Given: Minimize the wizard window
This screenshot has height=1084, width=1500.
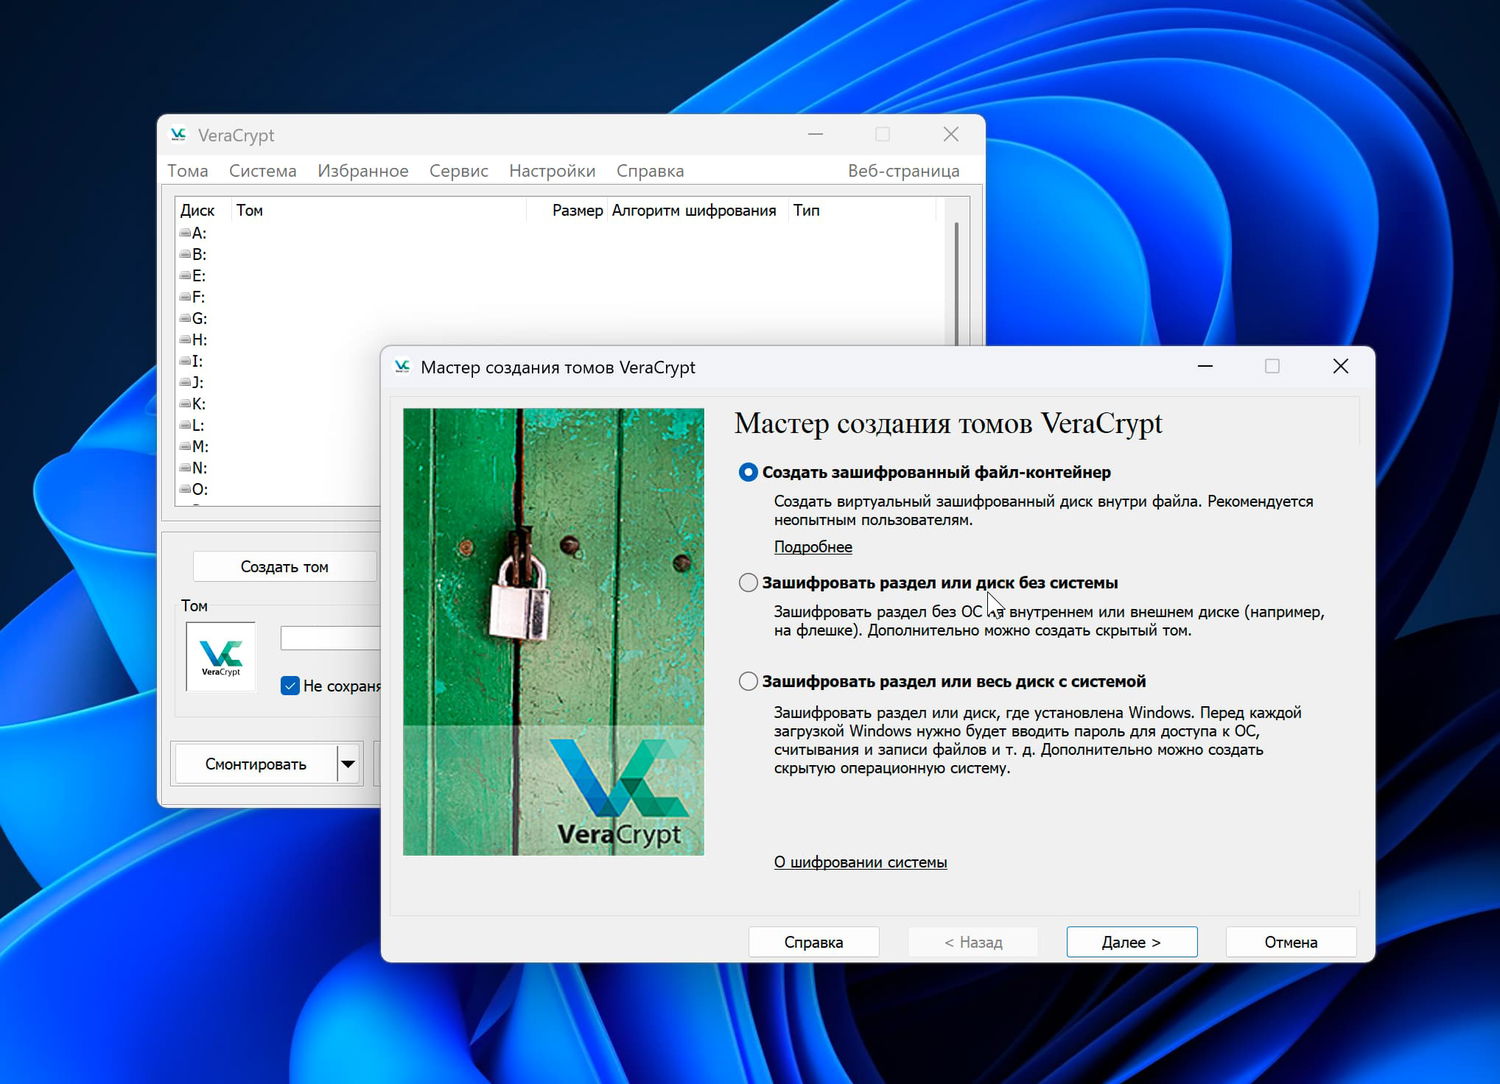Looking at the screenshot, I should click(1205, 367).
